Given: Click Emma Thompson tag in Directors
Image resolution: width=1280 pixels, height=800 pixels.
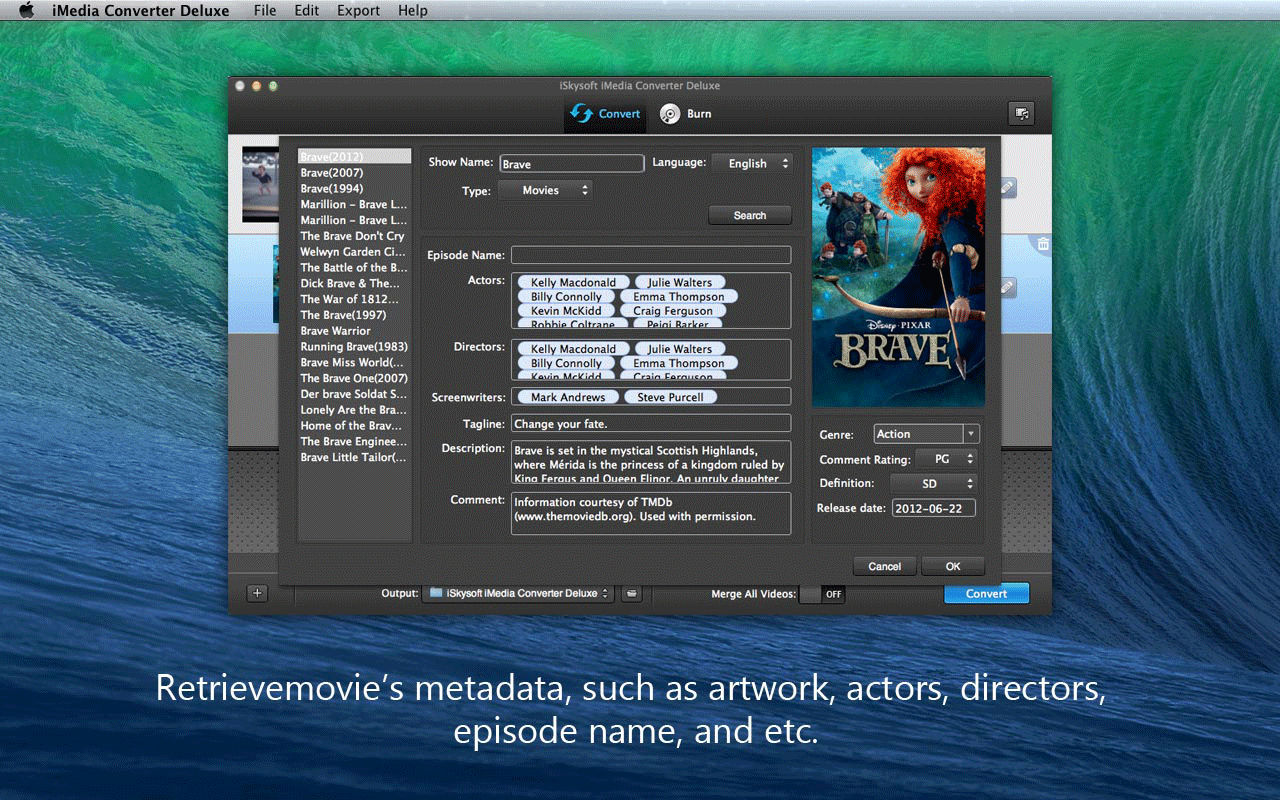Looking at the screenshot, I should pyautogui.click(x=679, y=363).
